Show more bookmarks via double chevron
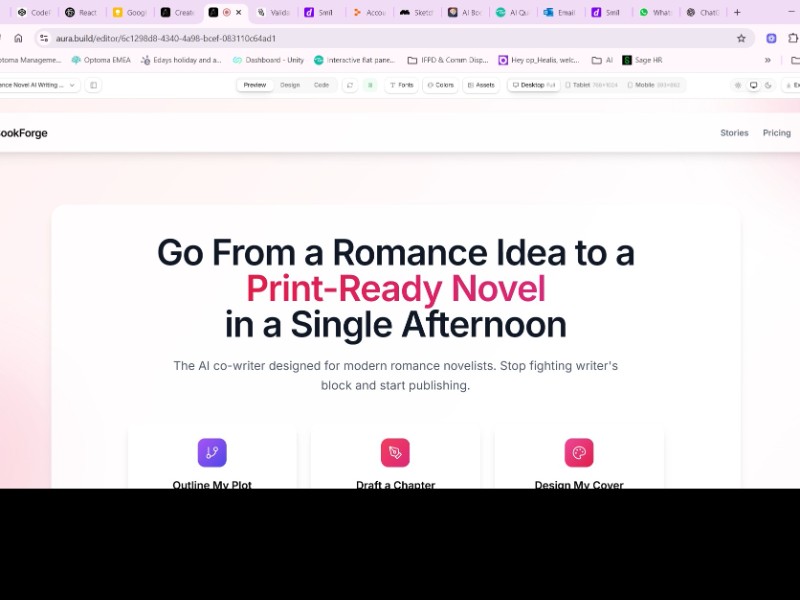The width and height of the screenshot is (800, 600). [767, 60]
